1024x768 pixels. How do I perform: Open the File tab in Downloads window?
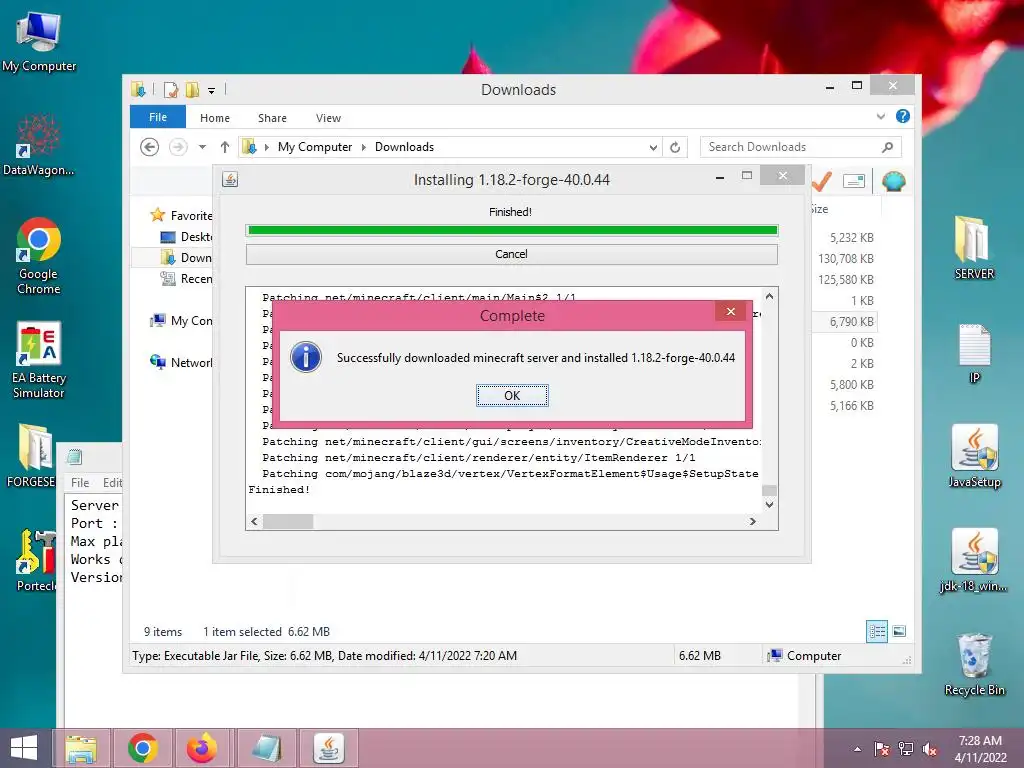coord(158,117)
